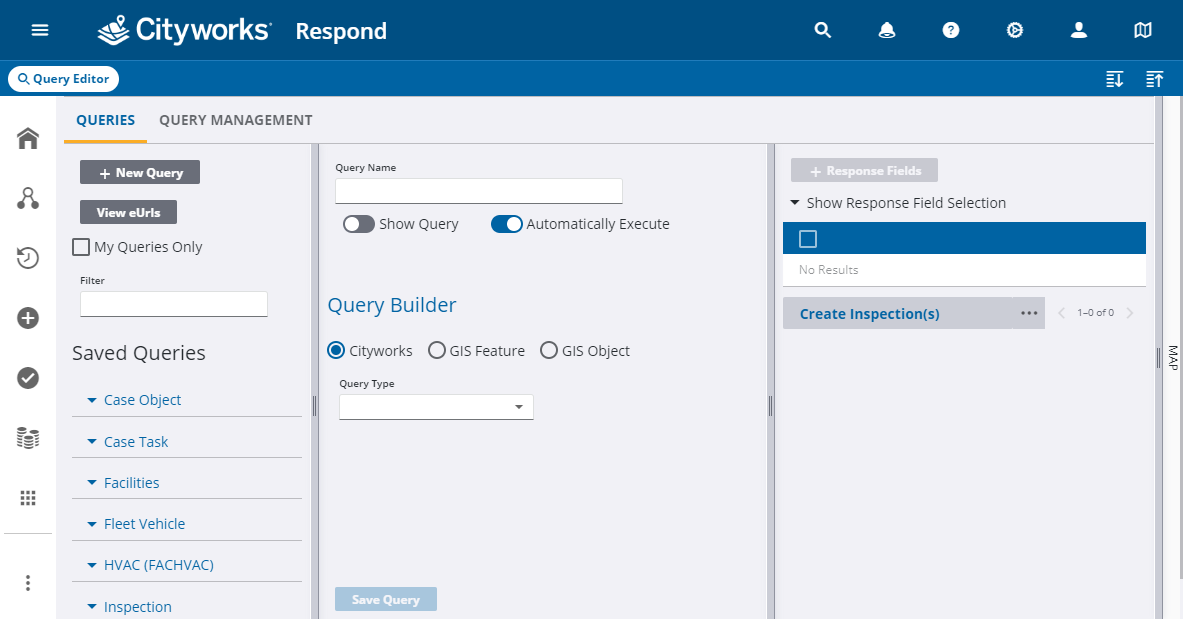Click the plus create sidebar icon

(28, 318)
